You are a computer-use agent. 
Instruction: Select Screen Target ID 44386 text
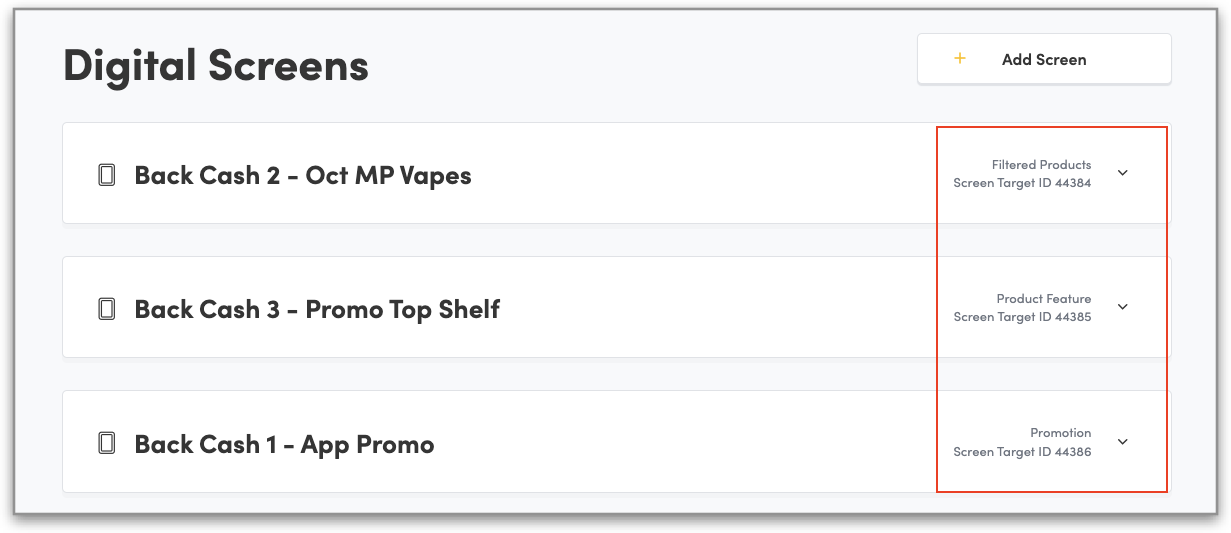point(1022,452)
